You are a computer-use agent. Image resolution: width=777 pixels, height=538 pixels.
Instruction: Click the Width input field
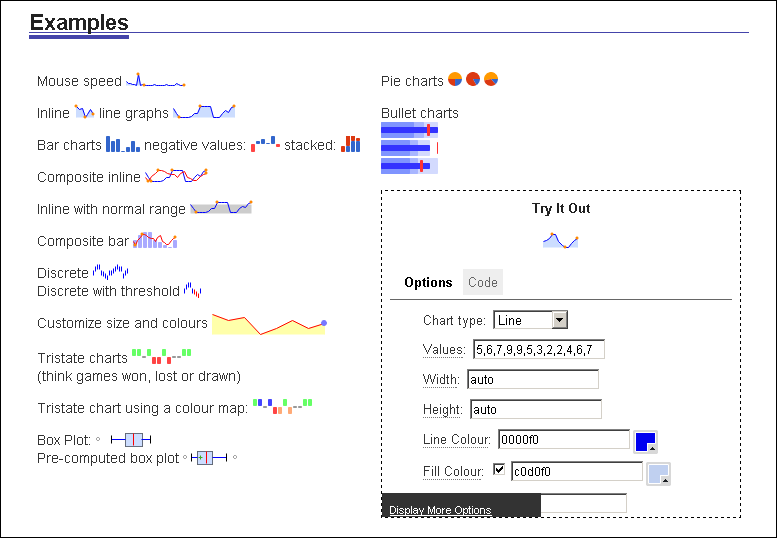(x=533, y=379)
